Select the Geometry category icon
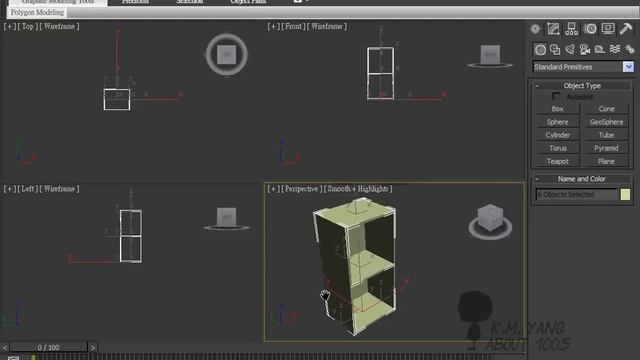 click(x=540, y=50)
